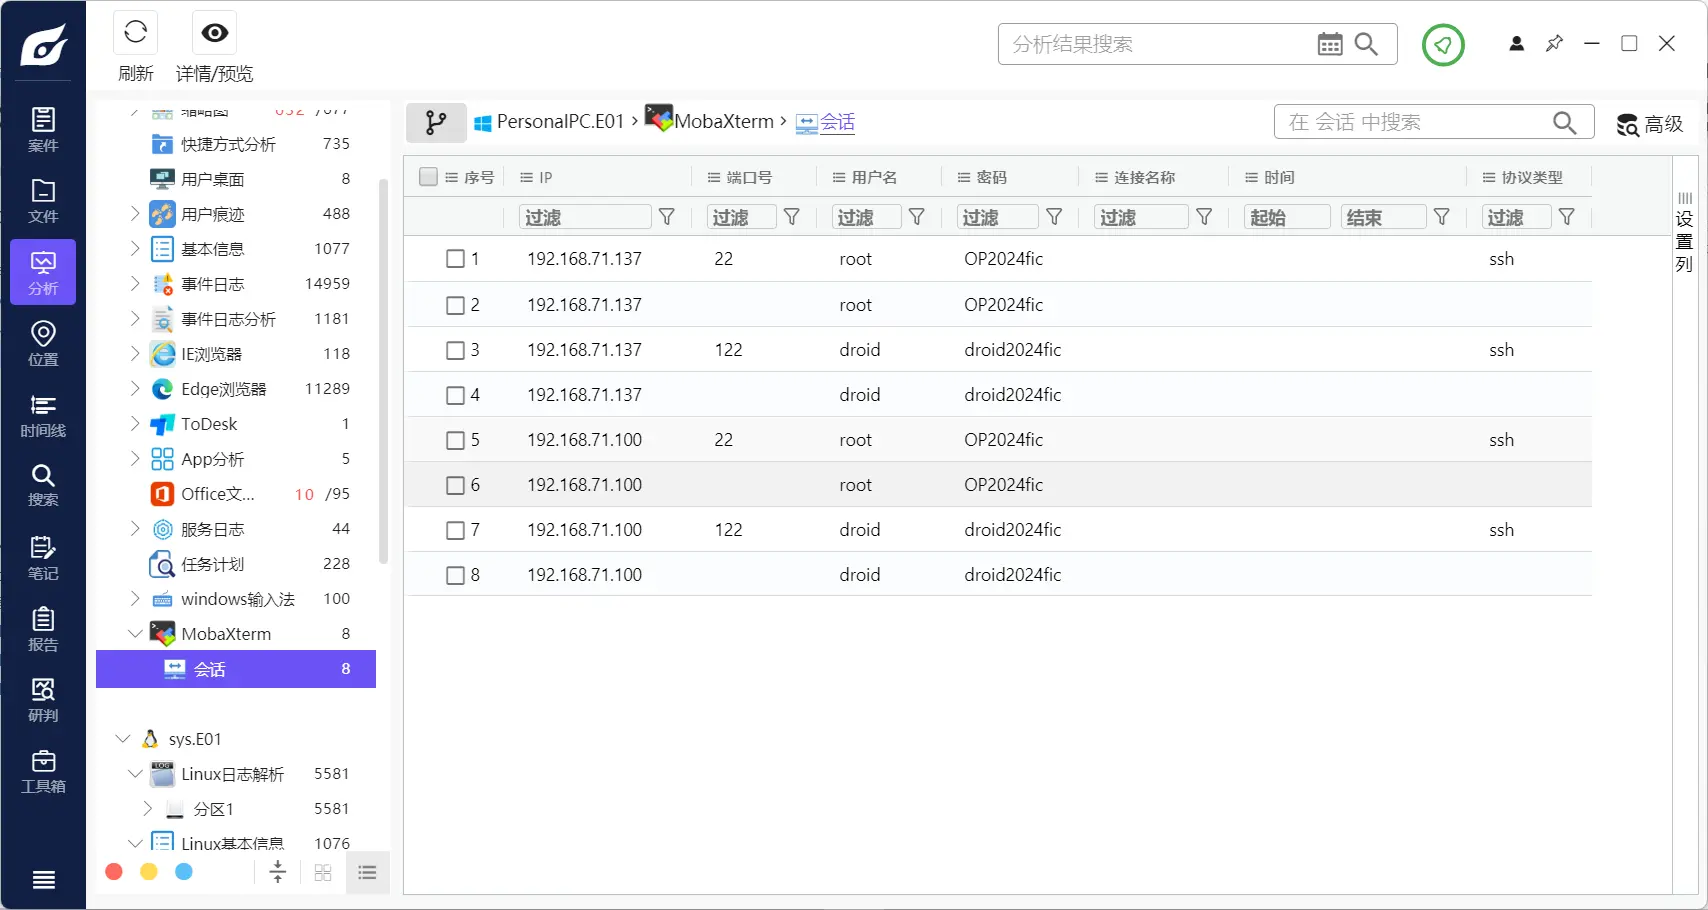The image size is (1708, 910).
Task: Click the MobaXterm breadcrumb
Action: (x=711, y=120)
